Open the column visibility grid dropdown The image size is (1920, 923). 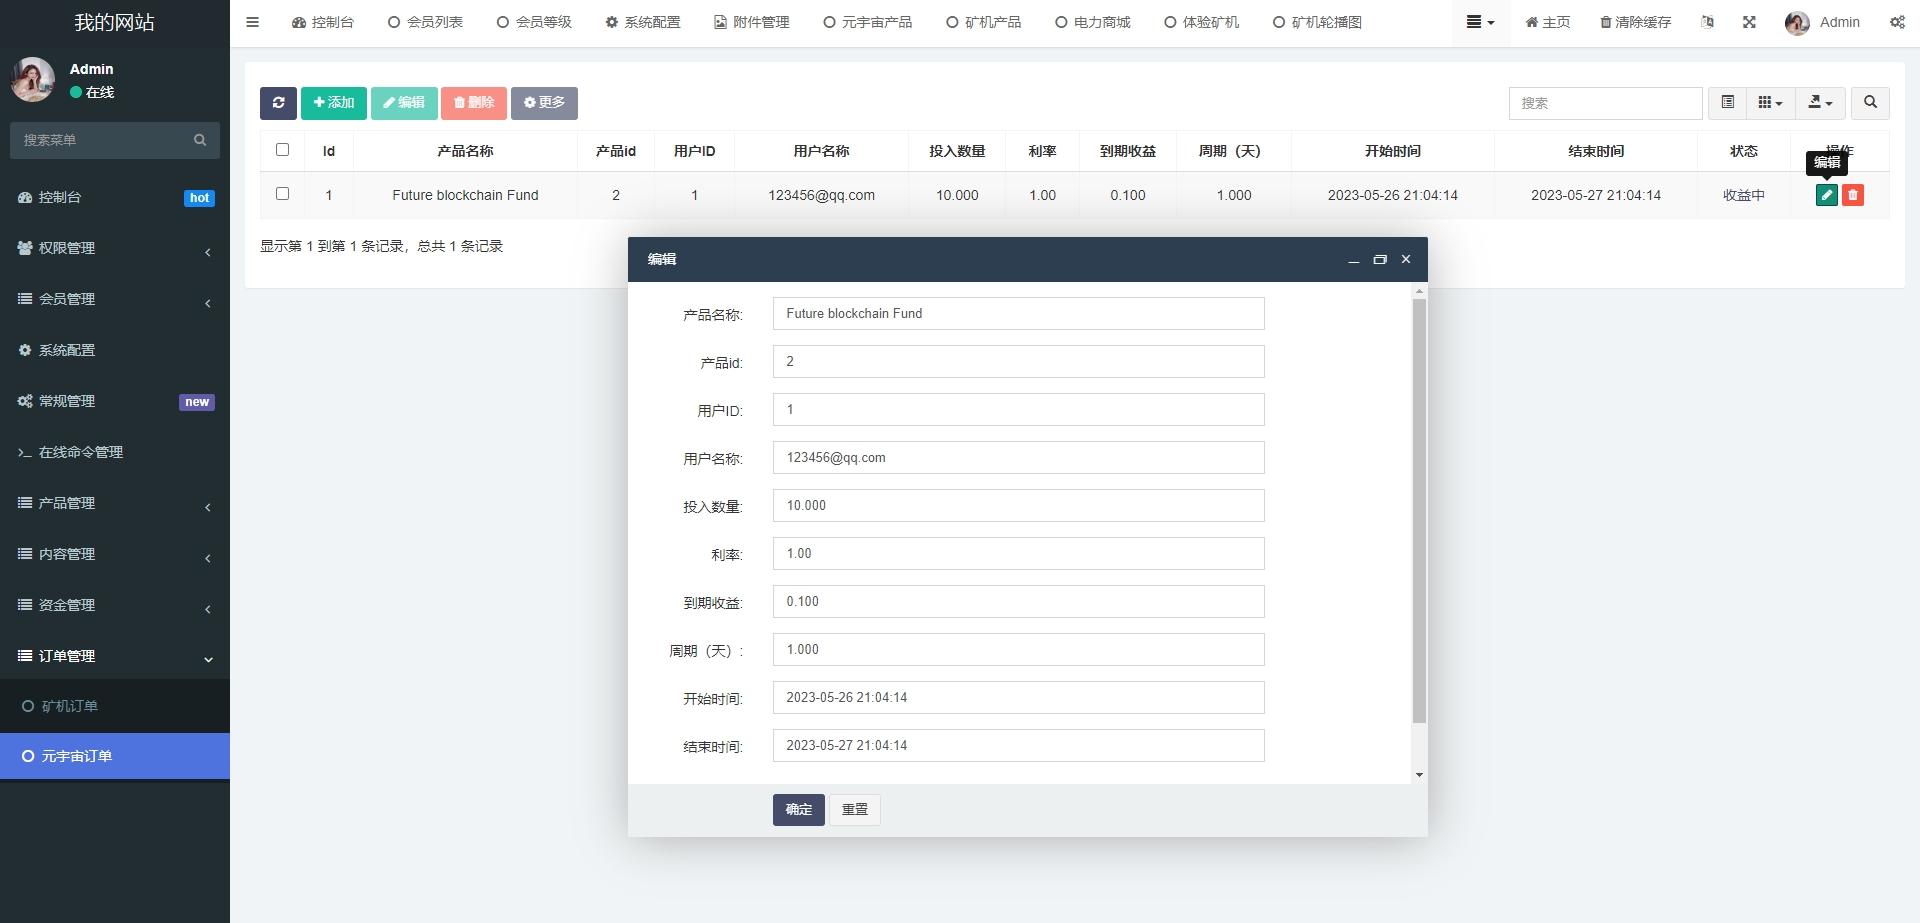pyautogui.click(x=1770, y=102)
